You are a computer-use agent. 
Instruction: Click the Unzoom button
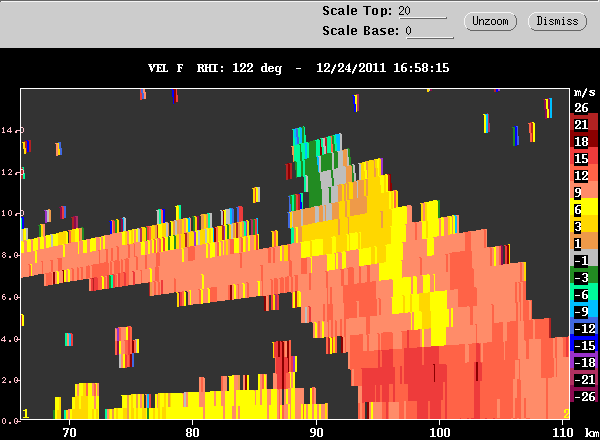coord(490,21)
